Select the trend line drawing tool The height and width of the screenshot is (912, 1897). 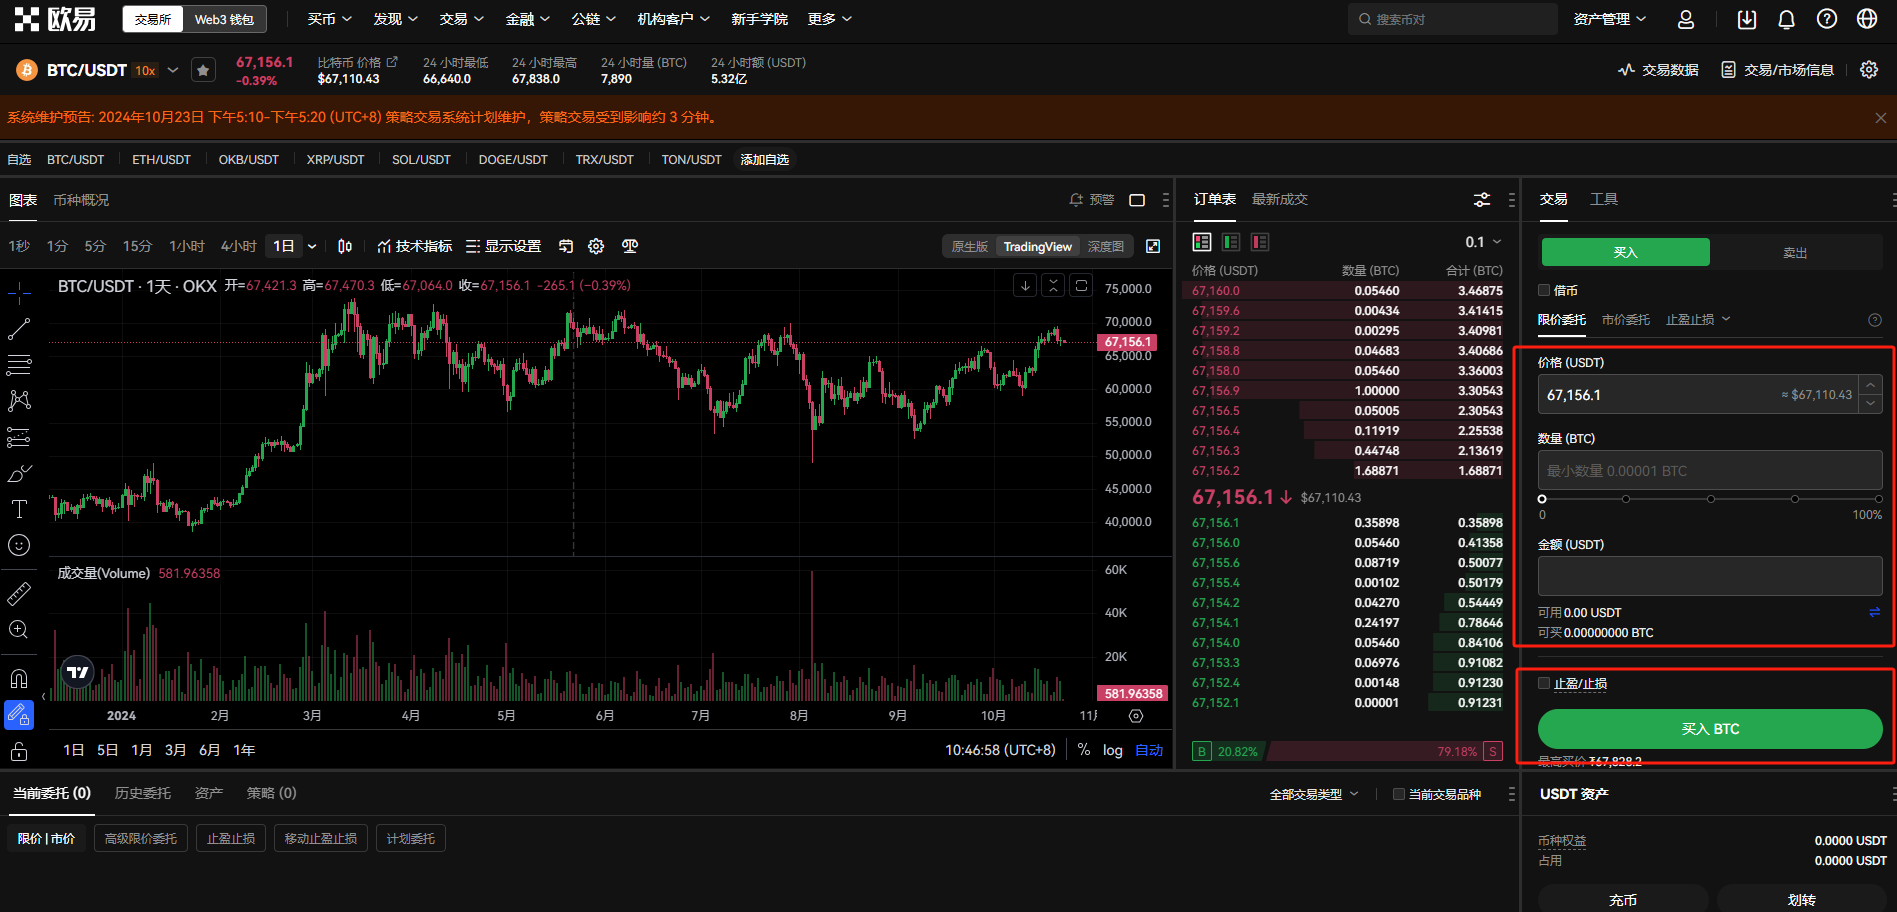point(19,329)
